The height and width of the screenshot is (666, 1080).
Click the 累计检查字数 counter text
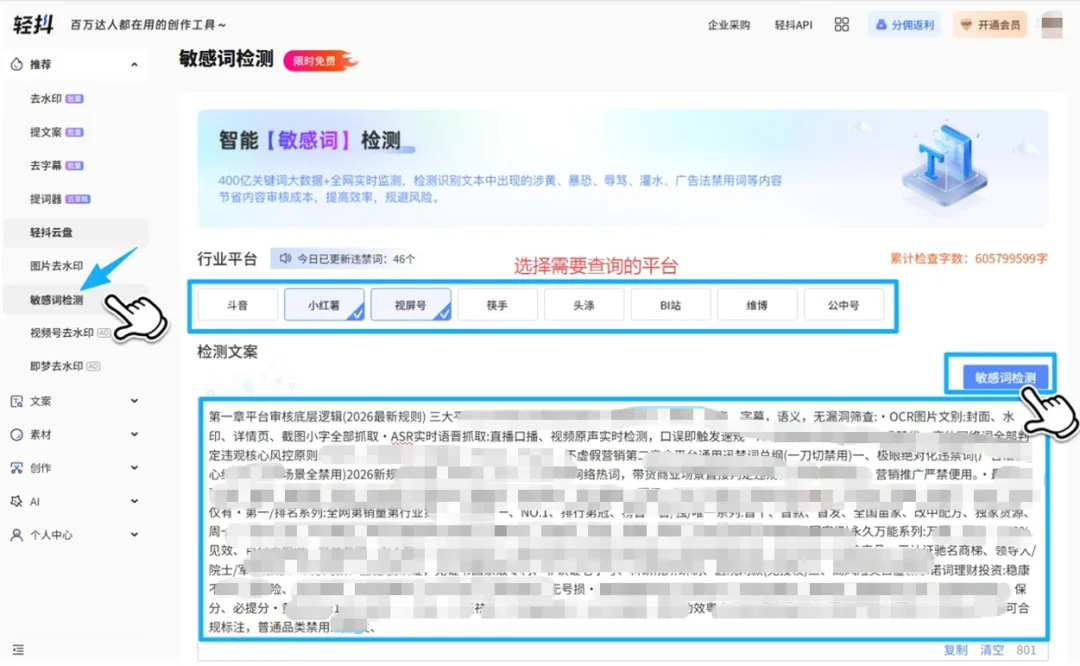[x=968, y=259]
